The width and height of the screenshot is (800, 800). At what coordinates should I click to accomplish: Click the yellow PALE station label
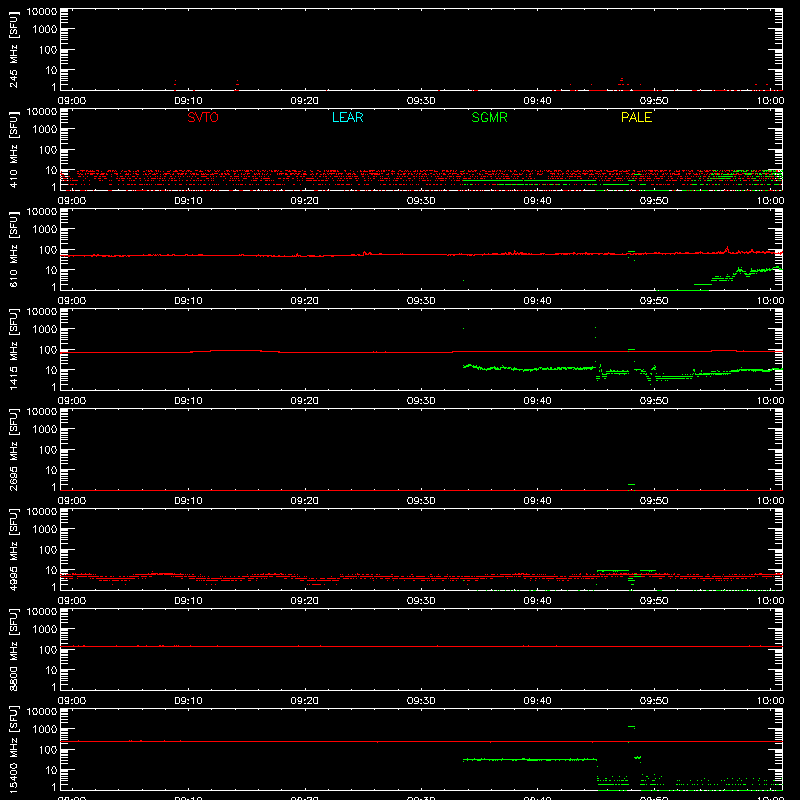click(636, 117)
